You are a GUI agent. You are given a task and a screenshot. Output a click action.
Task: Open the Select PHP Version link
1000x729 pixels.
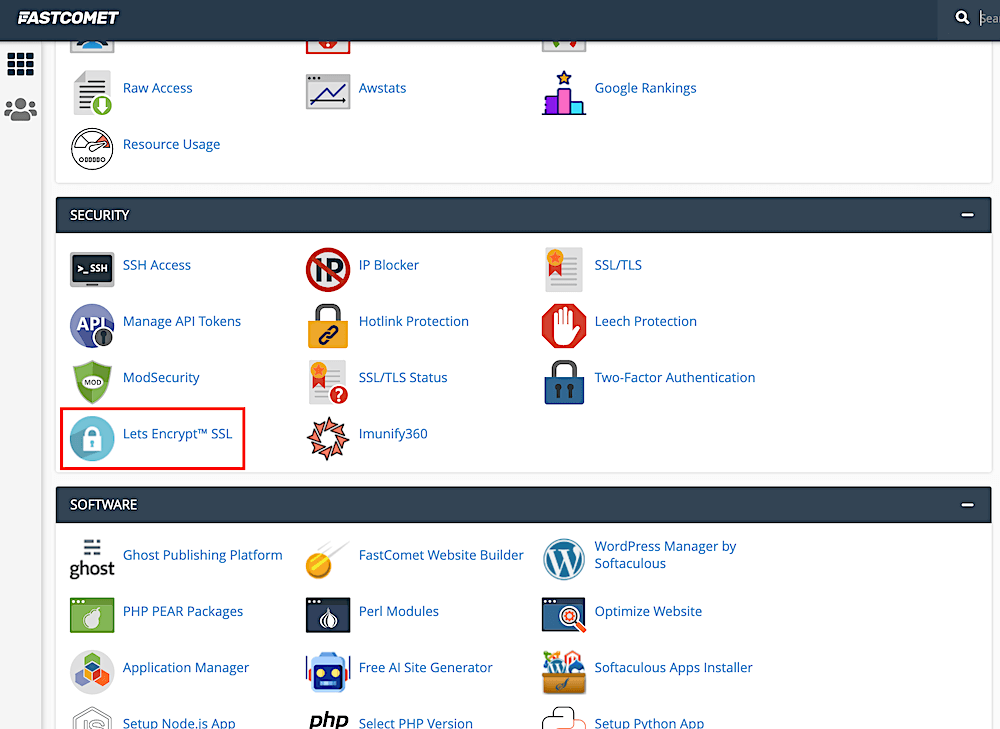415,723
